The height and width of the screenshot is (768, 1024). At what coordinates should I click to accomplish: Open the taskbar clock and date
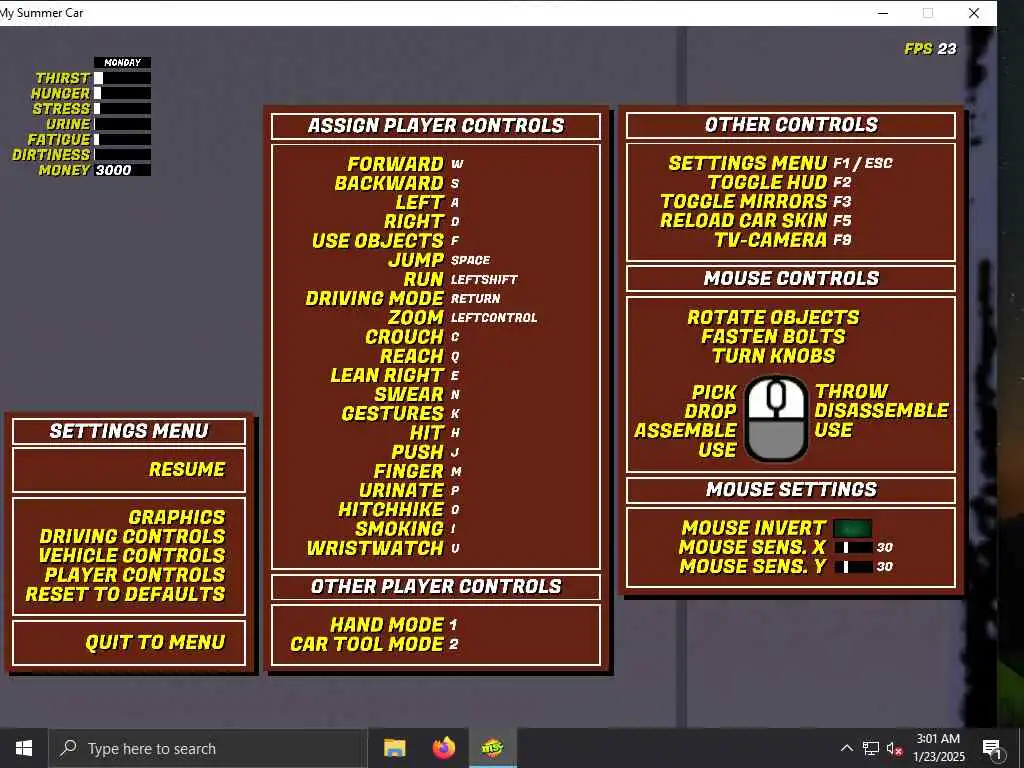pos(938,748)
